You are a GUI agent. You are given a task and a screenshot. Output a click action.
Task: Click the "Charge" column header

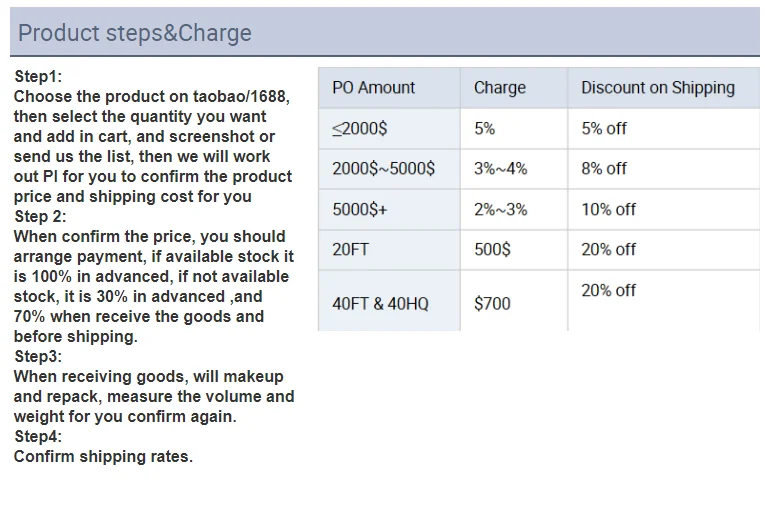click(499, 88)
